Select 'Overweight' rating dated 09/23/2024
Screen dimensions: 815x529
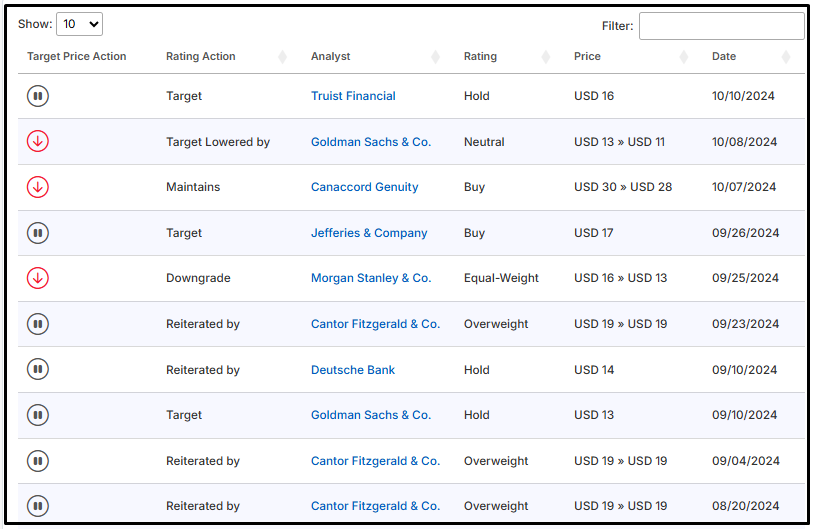[x=496, y=324]
